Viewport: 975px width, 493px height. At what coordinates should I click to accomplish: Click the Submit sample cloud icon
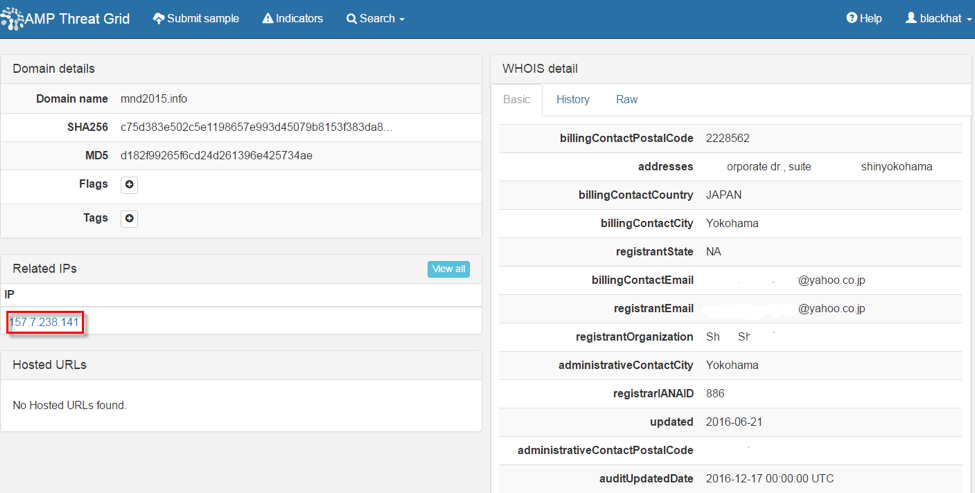point(158,19)
